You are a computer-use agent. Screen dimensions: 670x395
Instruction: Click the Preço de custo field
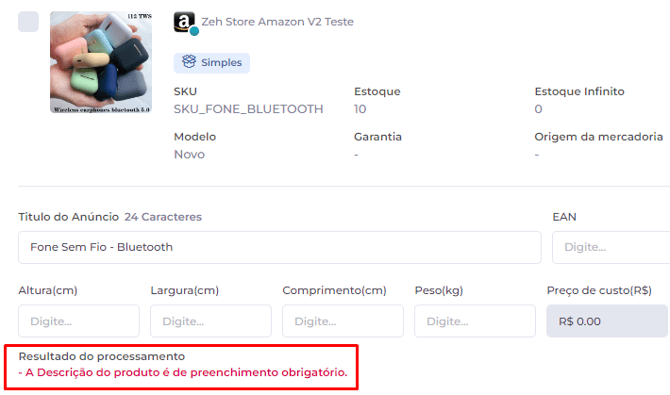(607, 321)
